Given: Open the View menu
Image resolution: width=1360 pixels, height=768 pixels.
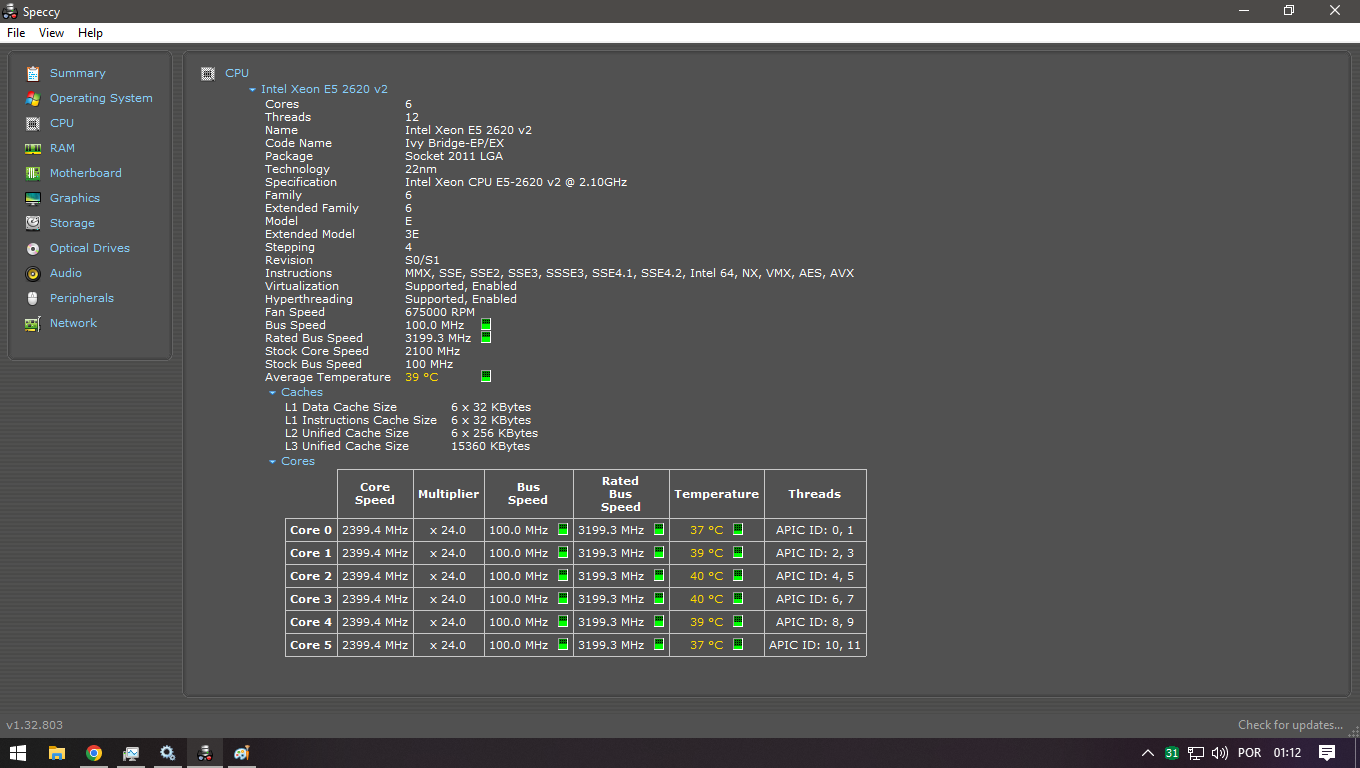Looking at the screenshot, I should pos(51,33).
